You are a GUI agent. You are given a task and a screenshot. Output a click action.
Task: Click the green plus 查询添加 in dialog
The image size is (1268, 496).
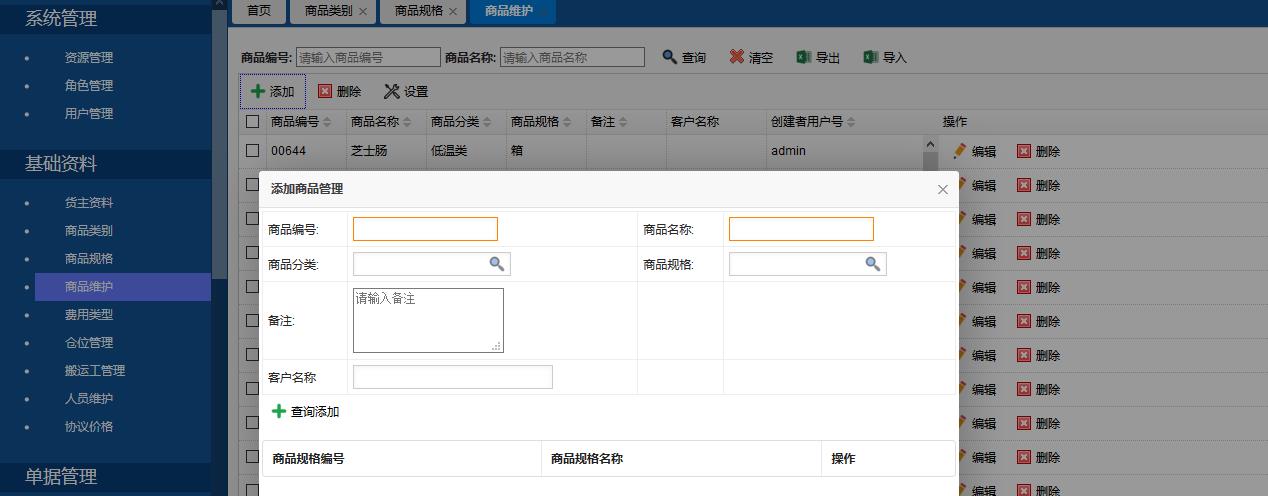(x=279, y=411)
